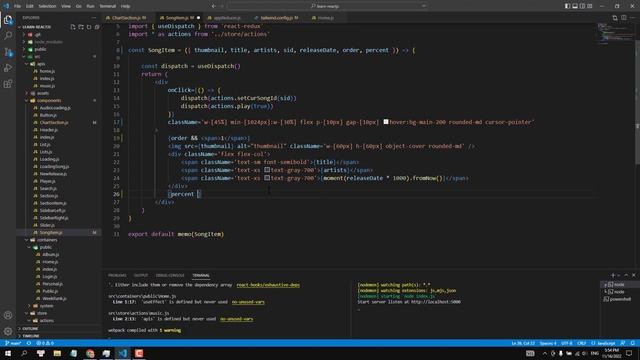
Task: Open the Windows Start menu
Action: point(8,353)
